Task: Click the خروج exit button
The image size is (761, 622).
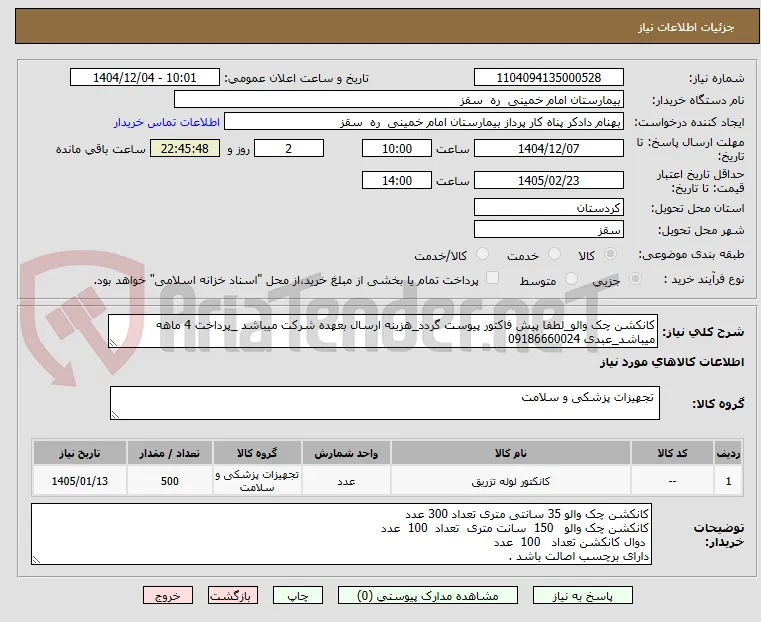Action: [168, 595]
